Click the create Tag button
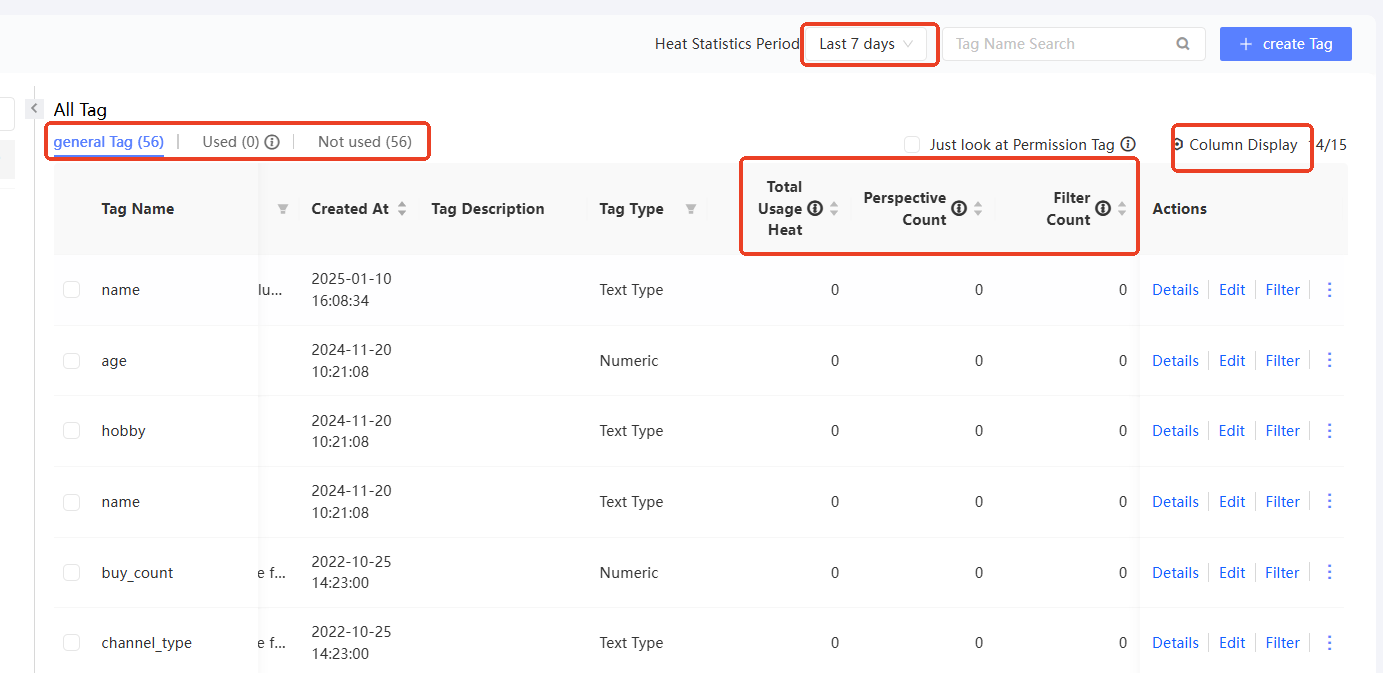This screenshot has width=1383, height=673. tap(1285, 44)
